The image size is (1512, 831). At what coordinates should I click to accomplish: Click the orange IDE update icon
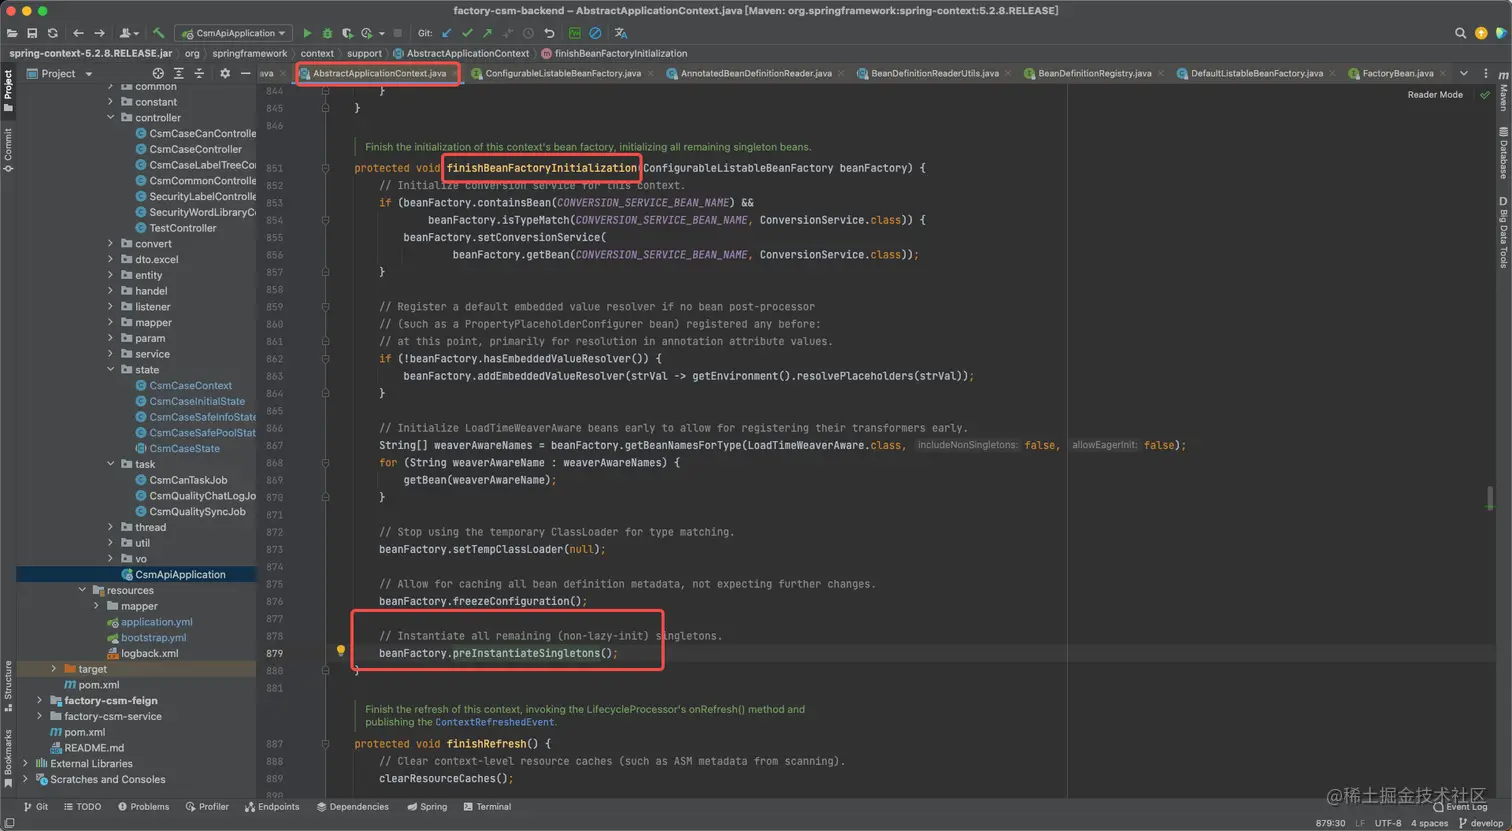[x=1481, y=33]
